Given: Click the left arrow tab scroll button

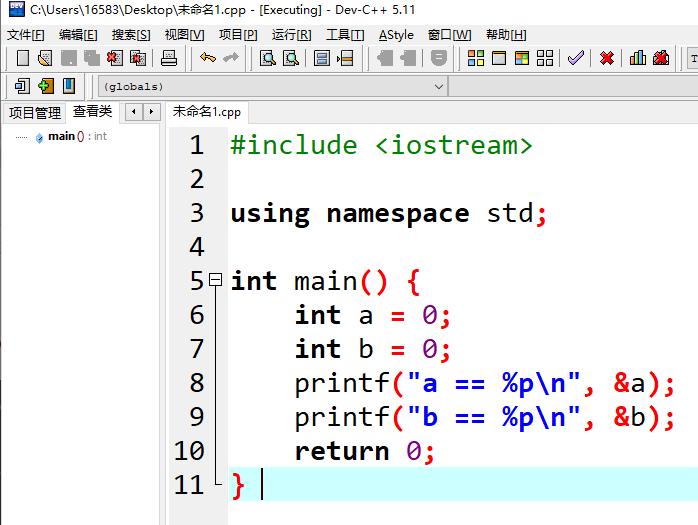Looking at the screenshot, I should pyautogui.click(x=134, y=112).
